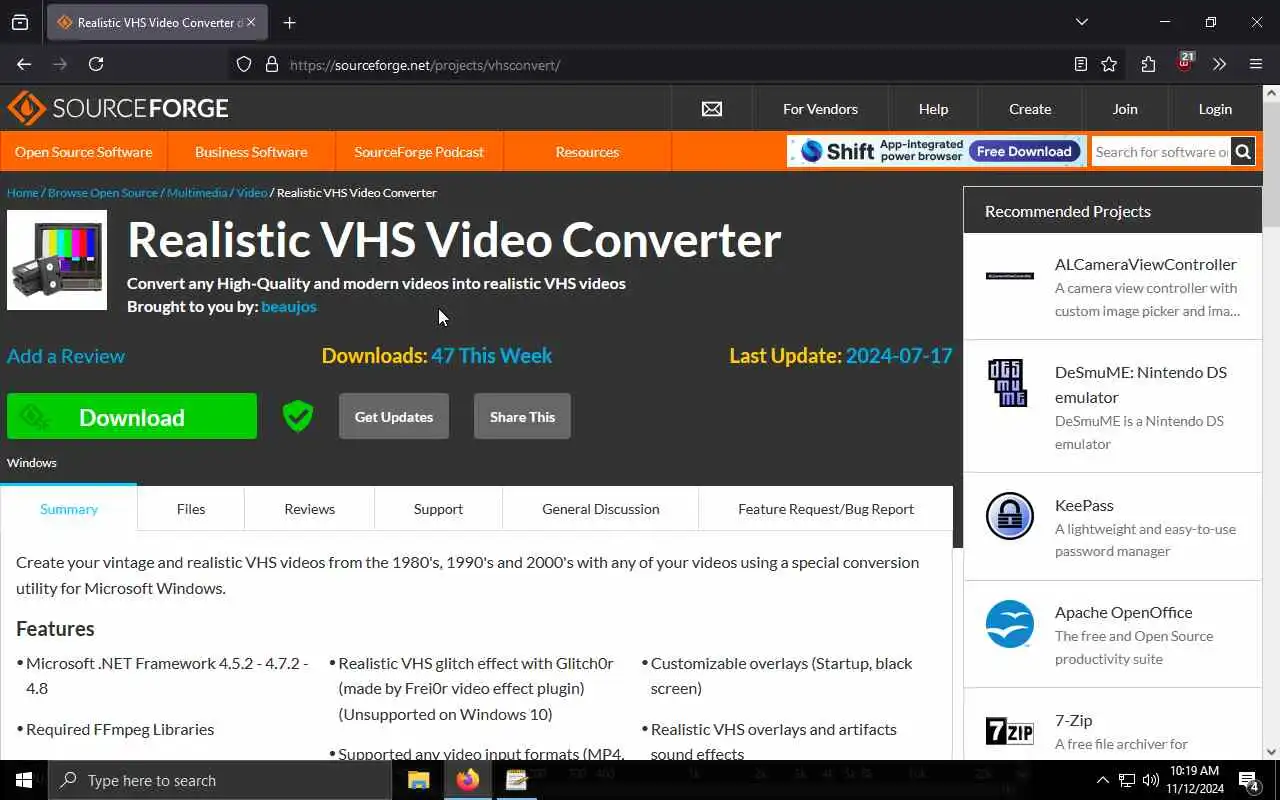This screenshot has width=1280, height=800.
Task: Open the Firefox hamburger menu
Action: [x=1256, y=64]
